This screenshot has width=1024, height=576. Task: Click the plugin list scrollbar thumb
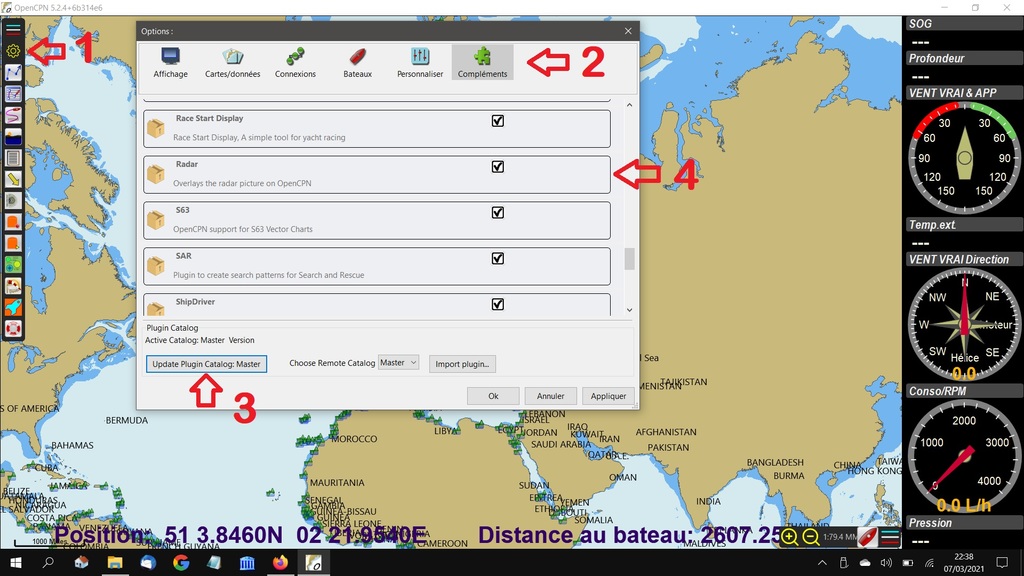coord(630,259)
